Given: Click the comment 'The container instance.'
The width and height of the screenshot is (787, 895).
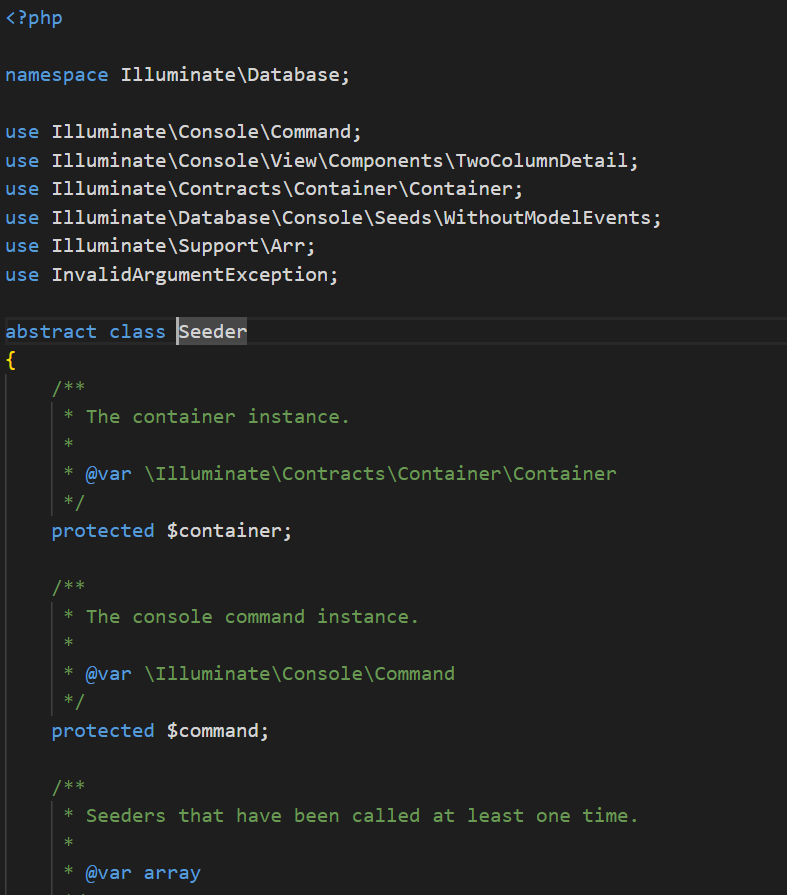Looking at the screenshot, I should point(217,417).
